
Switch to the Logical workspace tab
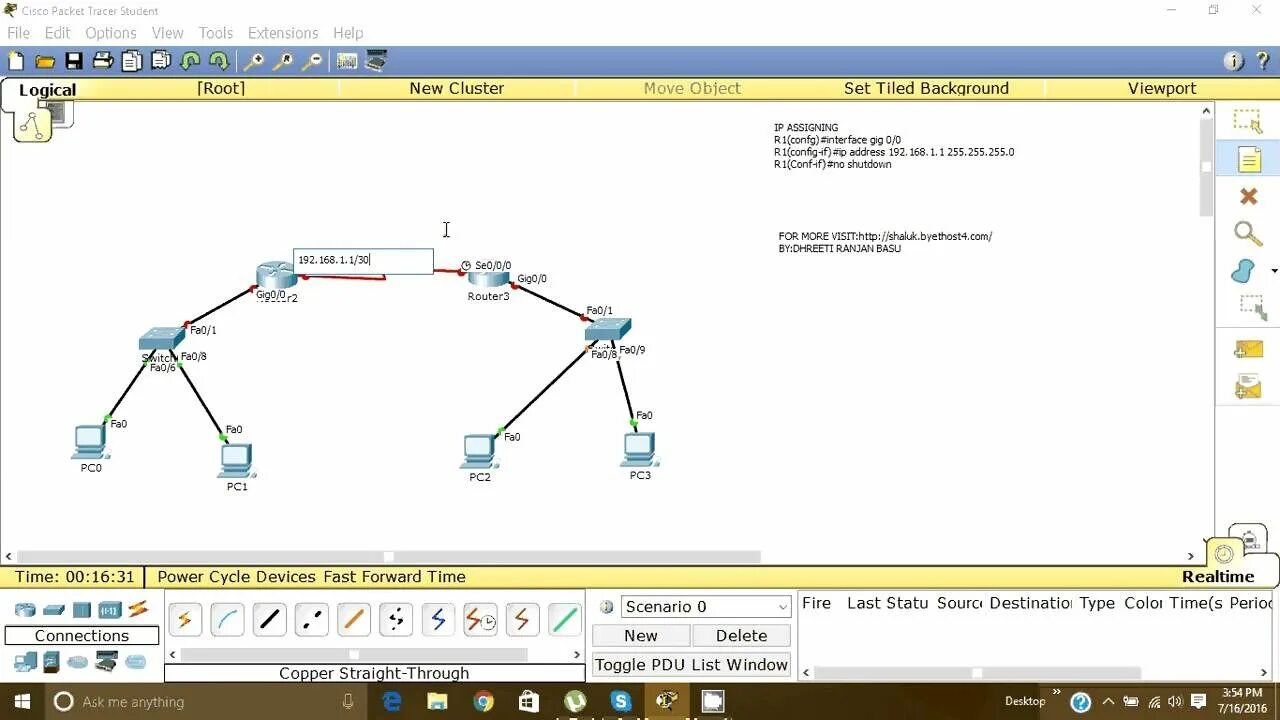(47, 90)
